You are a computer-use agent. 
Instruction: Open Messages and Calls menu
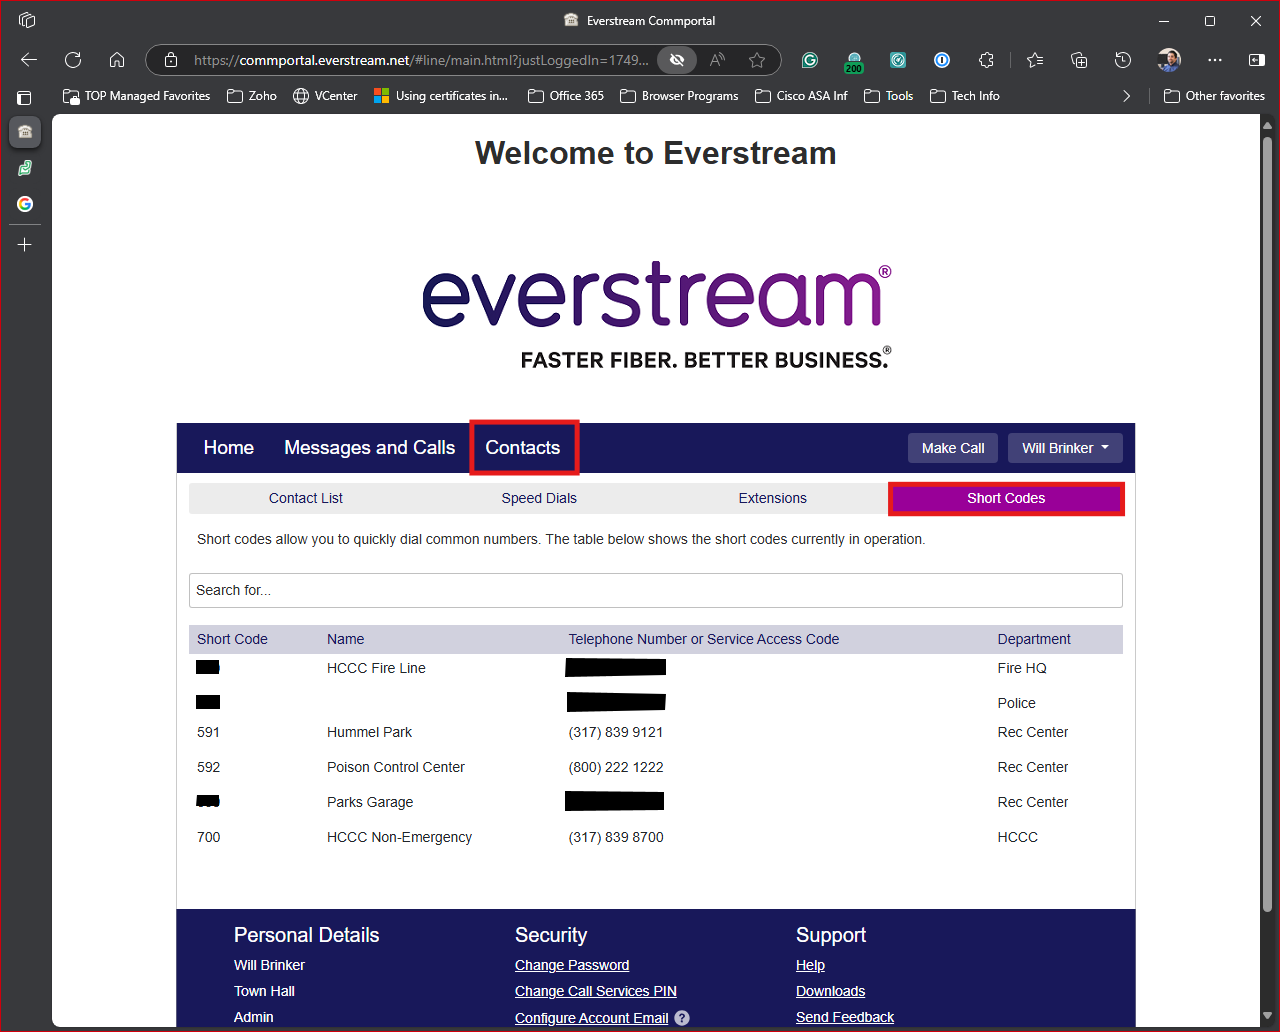370,448
